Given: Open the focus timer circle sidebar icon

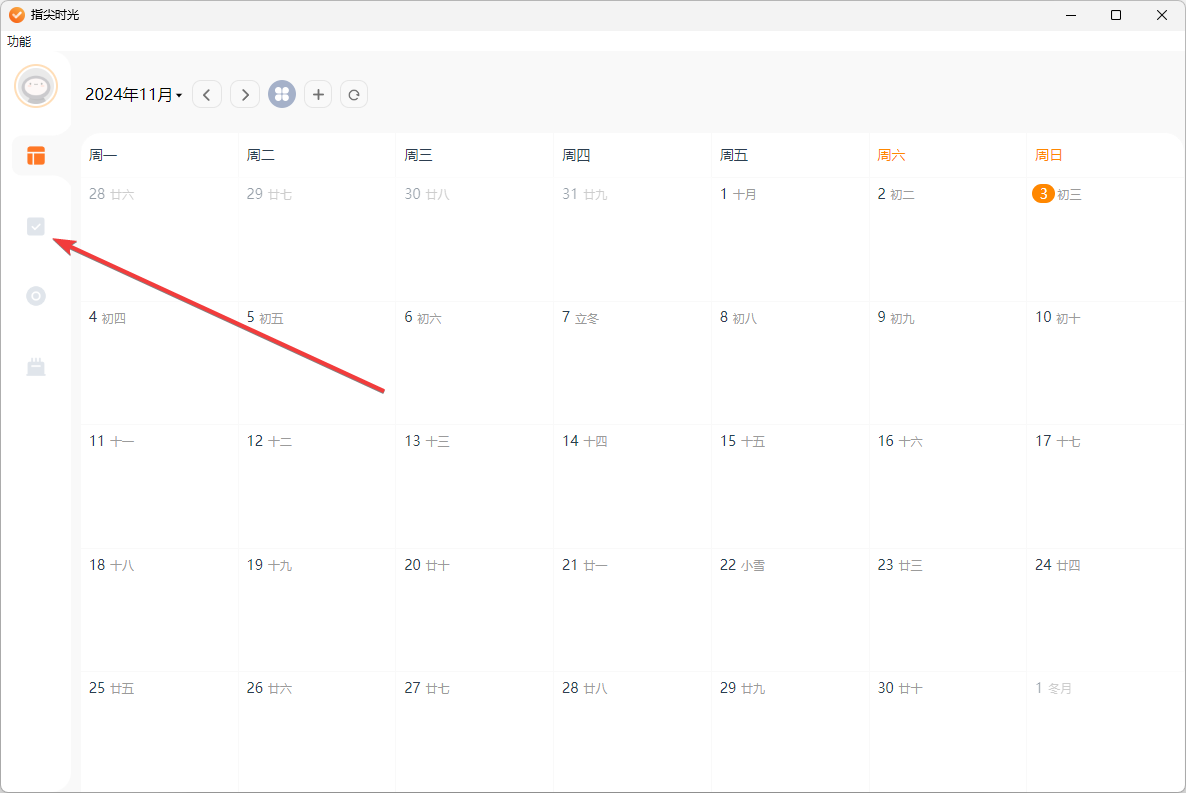Looking at the screenshot, I should pos(36,296).
